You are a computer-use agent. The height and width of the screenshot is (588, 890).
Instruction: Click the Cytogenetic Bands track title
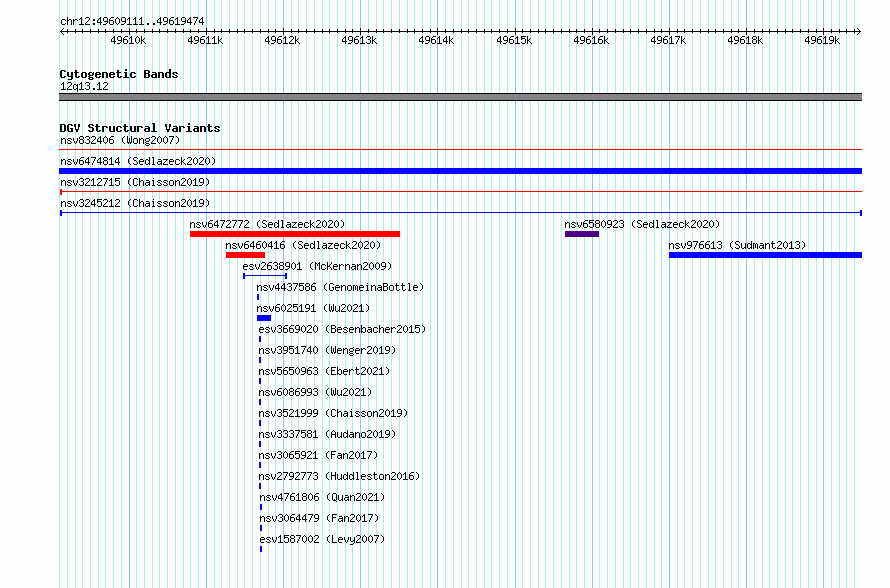tap(119, 74)
